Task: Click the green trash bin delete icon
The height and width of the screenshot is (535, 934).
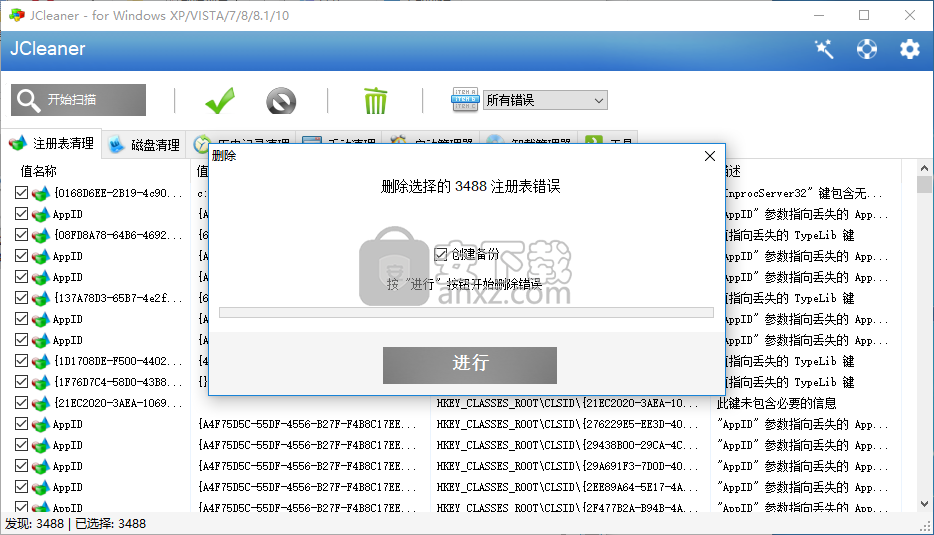Action: 375,100
